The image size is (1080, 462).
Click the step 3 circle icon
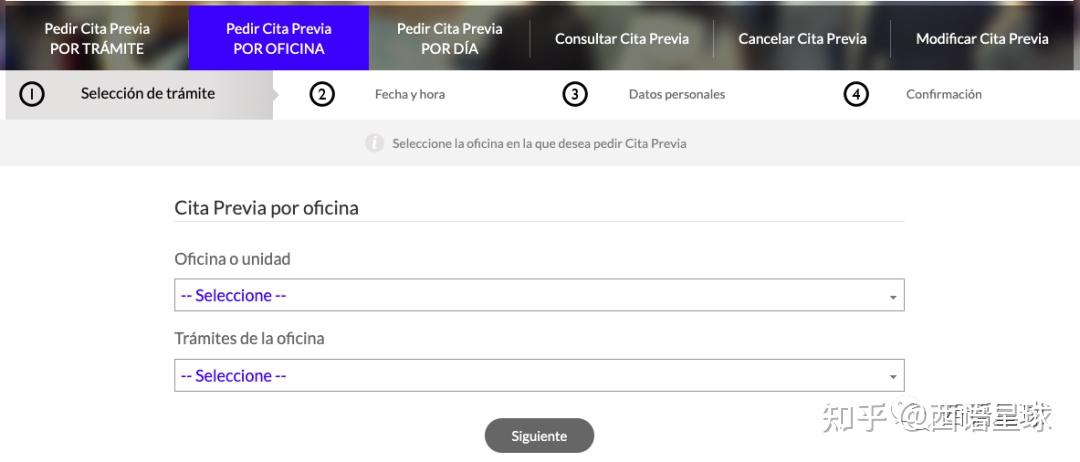575,94
